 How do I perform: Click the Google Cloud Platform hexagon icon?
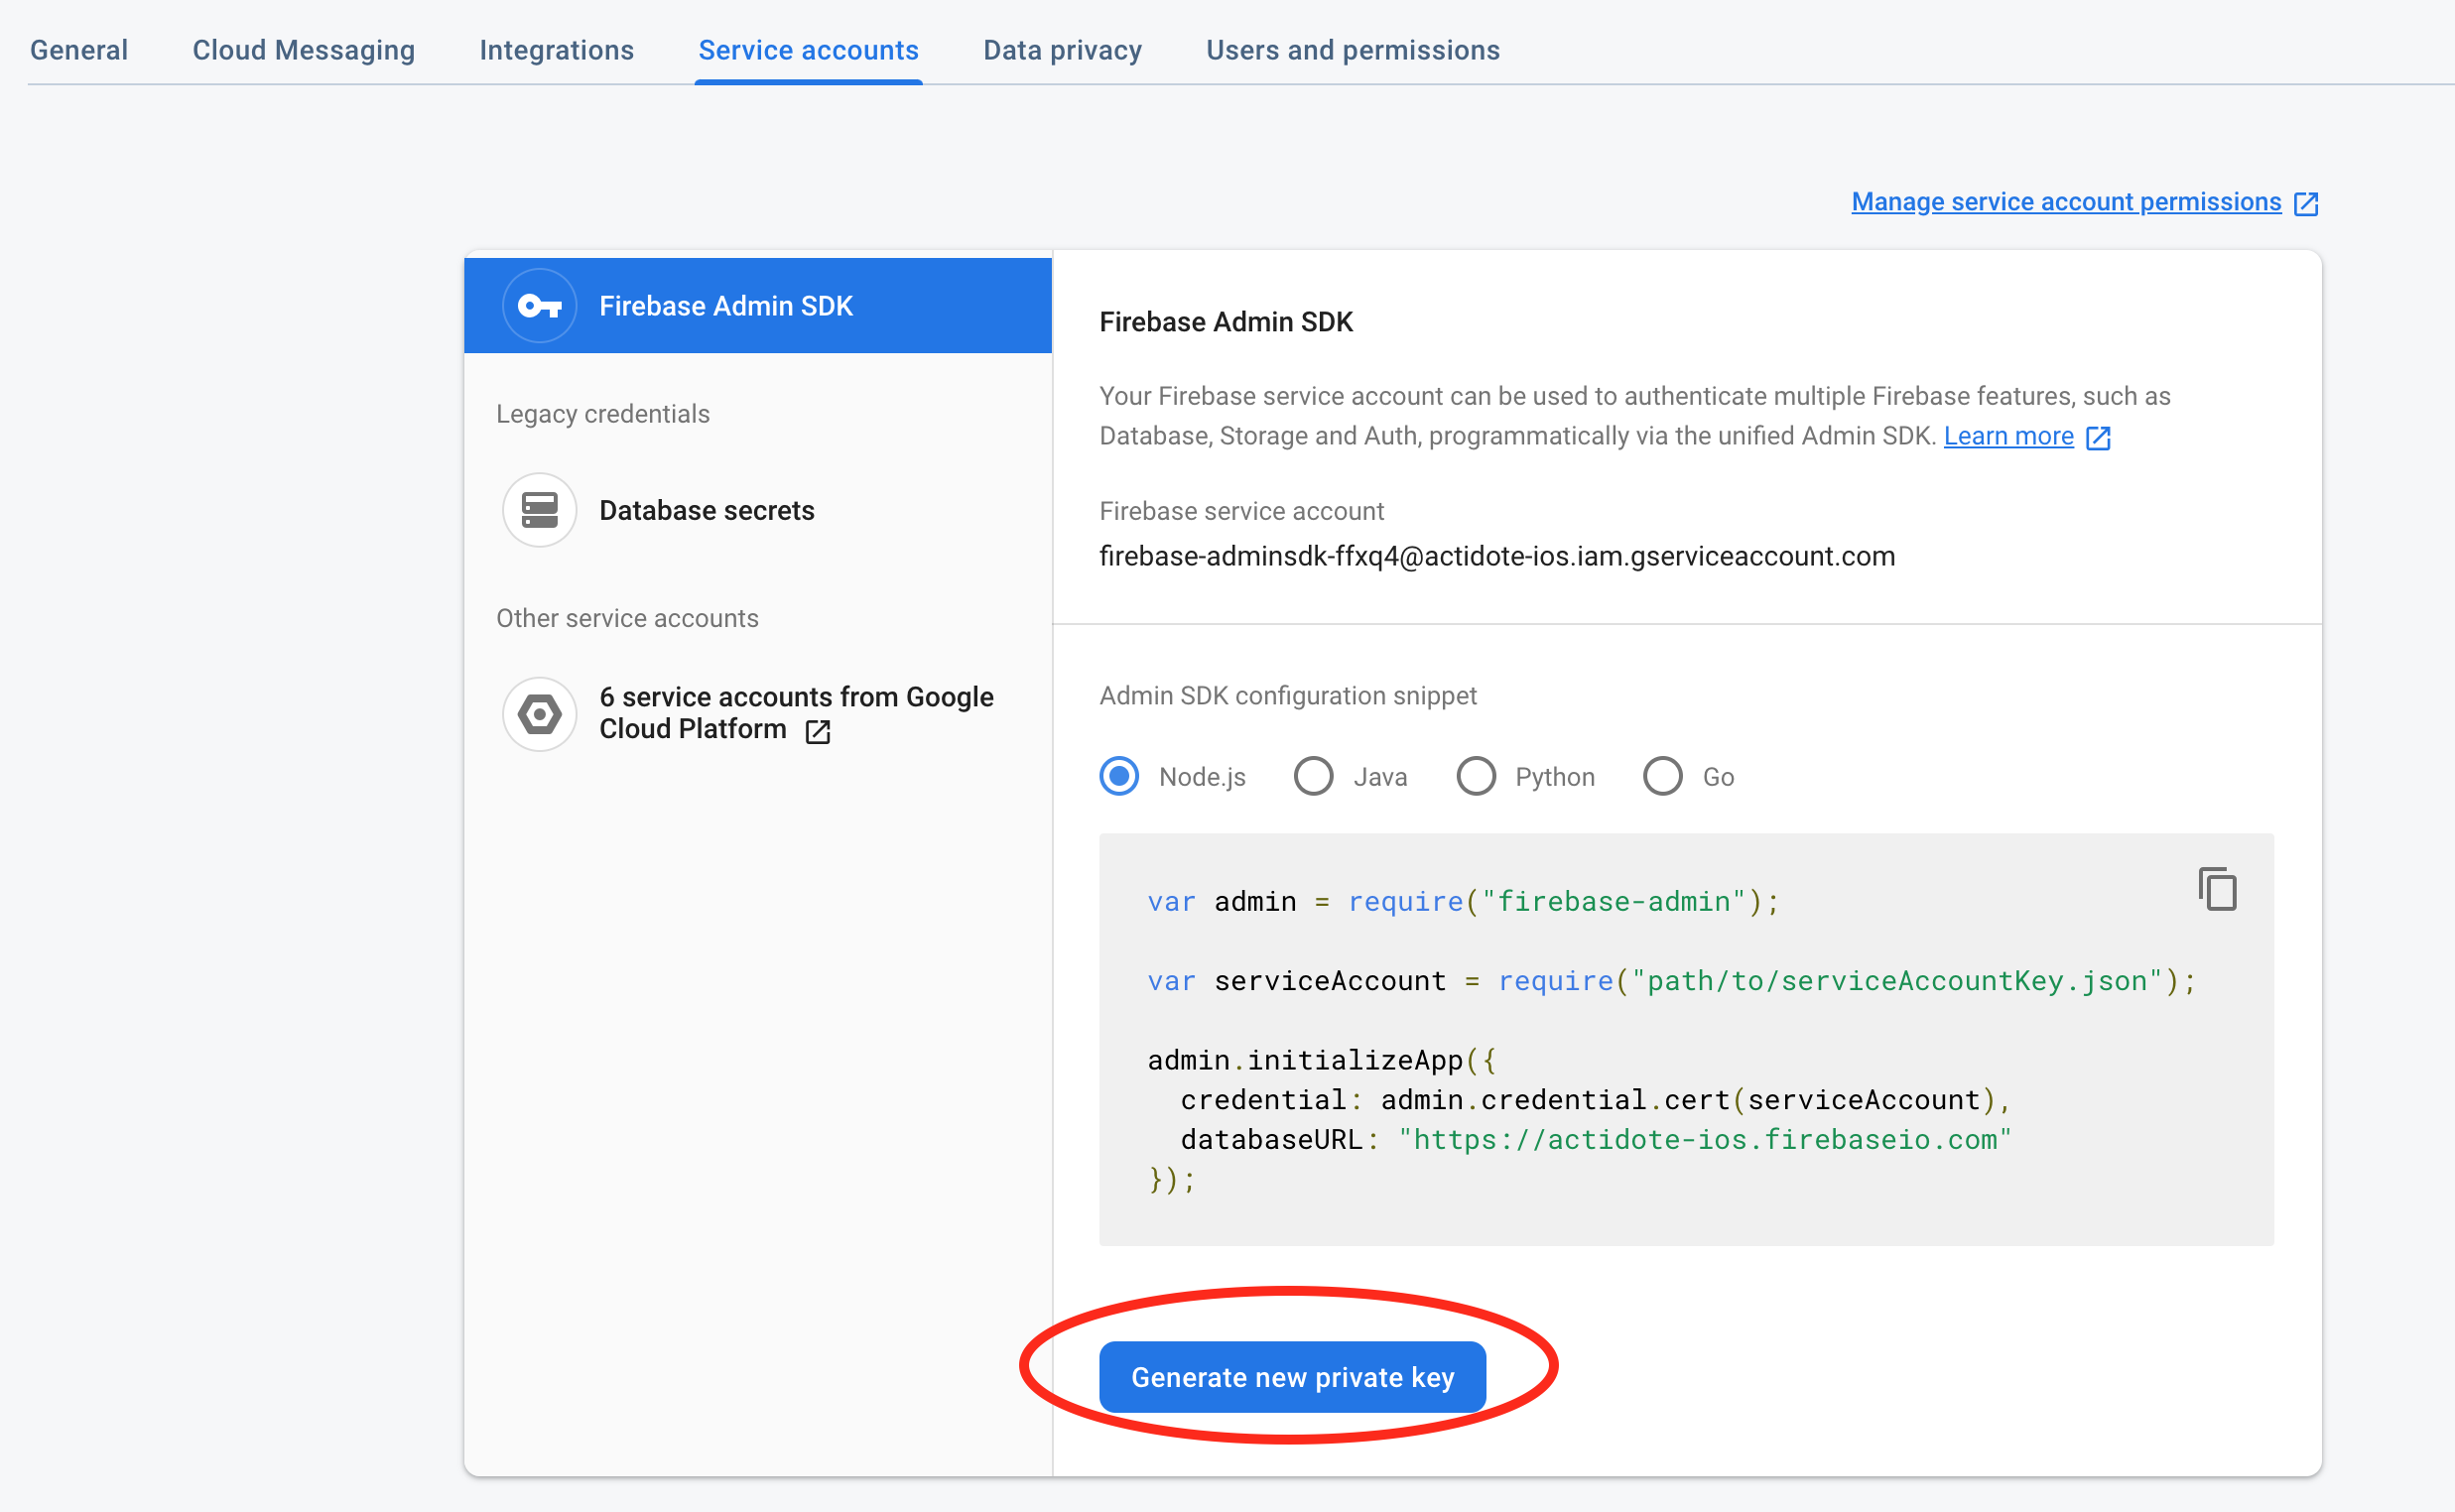540,714
